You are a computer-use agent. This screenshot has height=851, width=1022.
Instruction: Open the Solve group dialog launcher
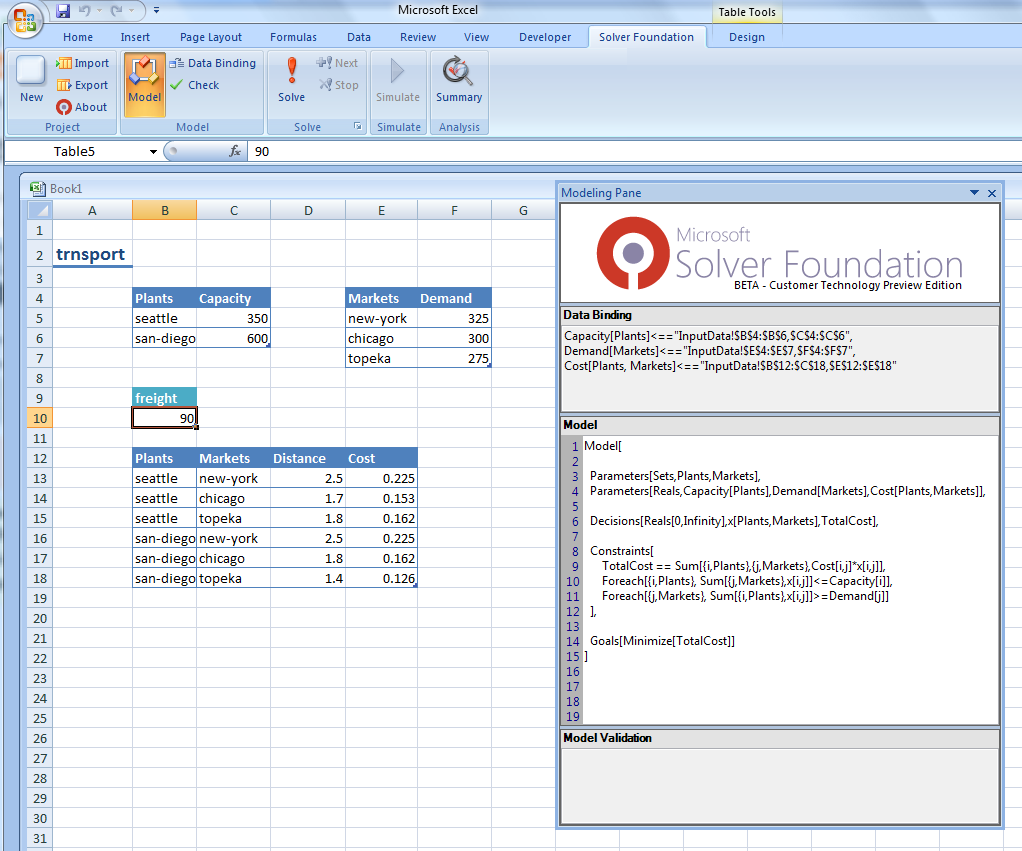(x=357, y=127)
